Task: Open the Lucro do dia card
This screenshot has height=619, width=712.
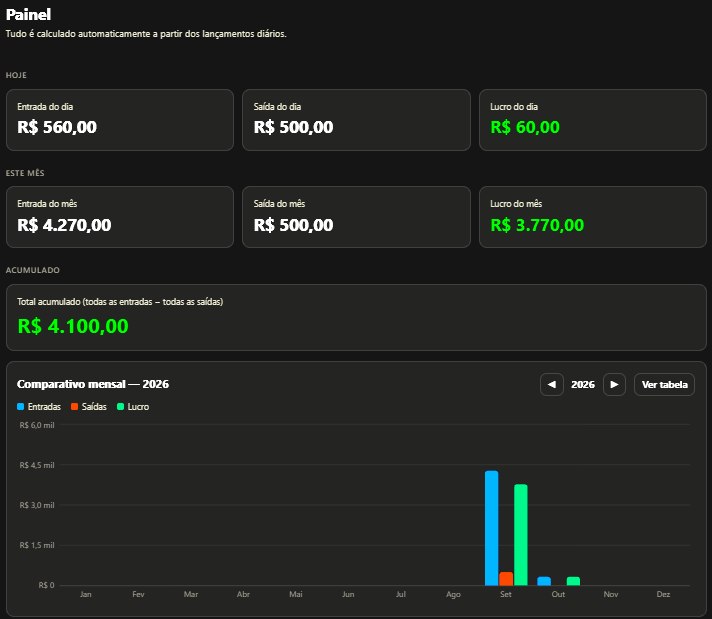Action: point(593,120)
